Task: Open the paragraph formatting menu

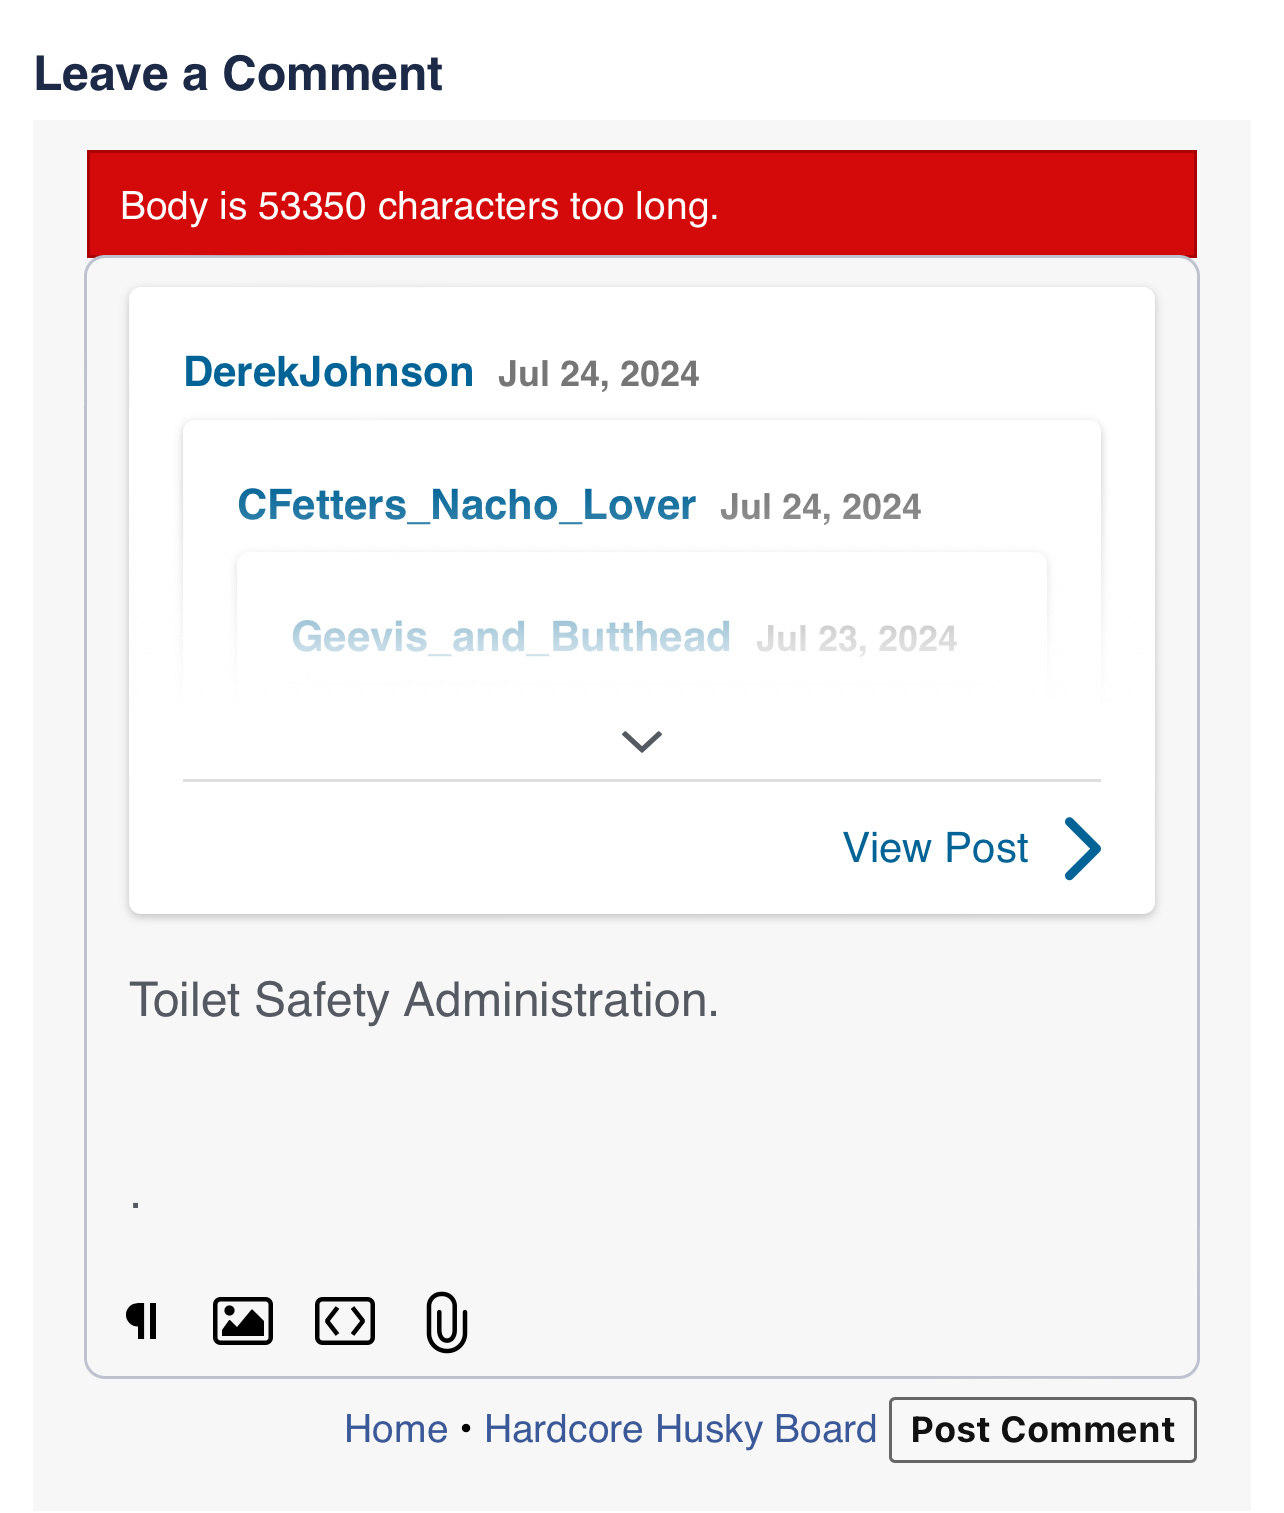Action: [143, 1321]
